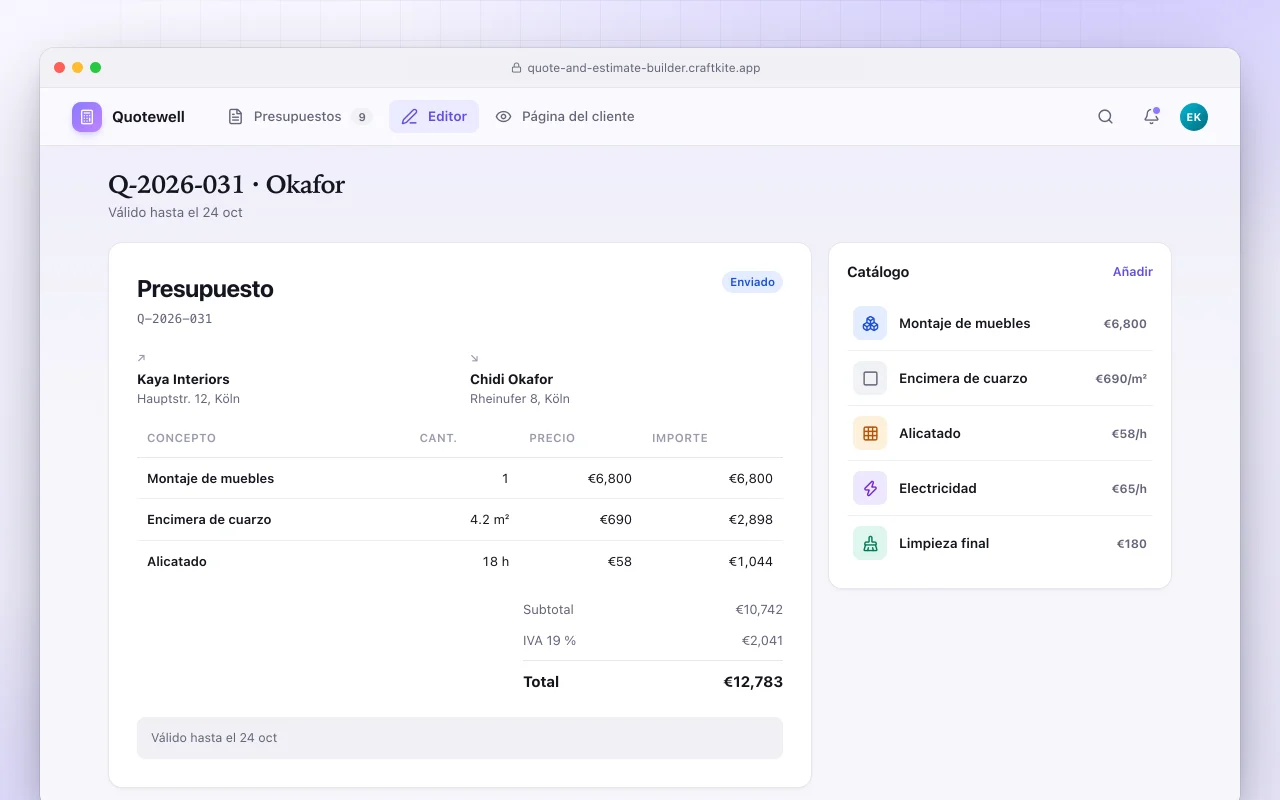
Task: Click the Añadir link in Catálogo
Action: (x=1133, y=272)
